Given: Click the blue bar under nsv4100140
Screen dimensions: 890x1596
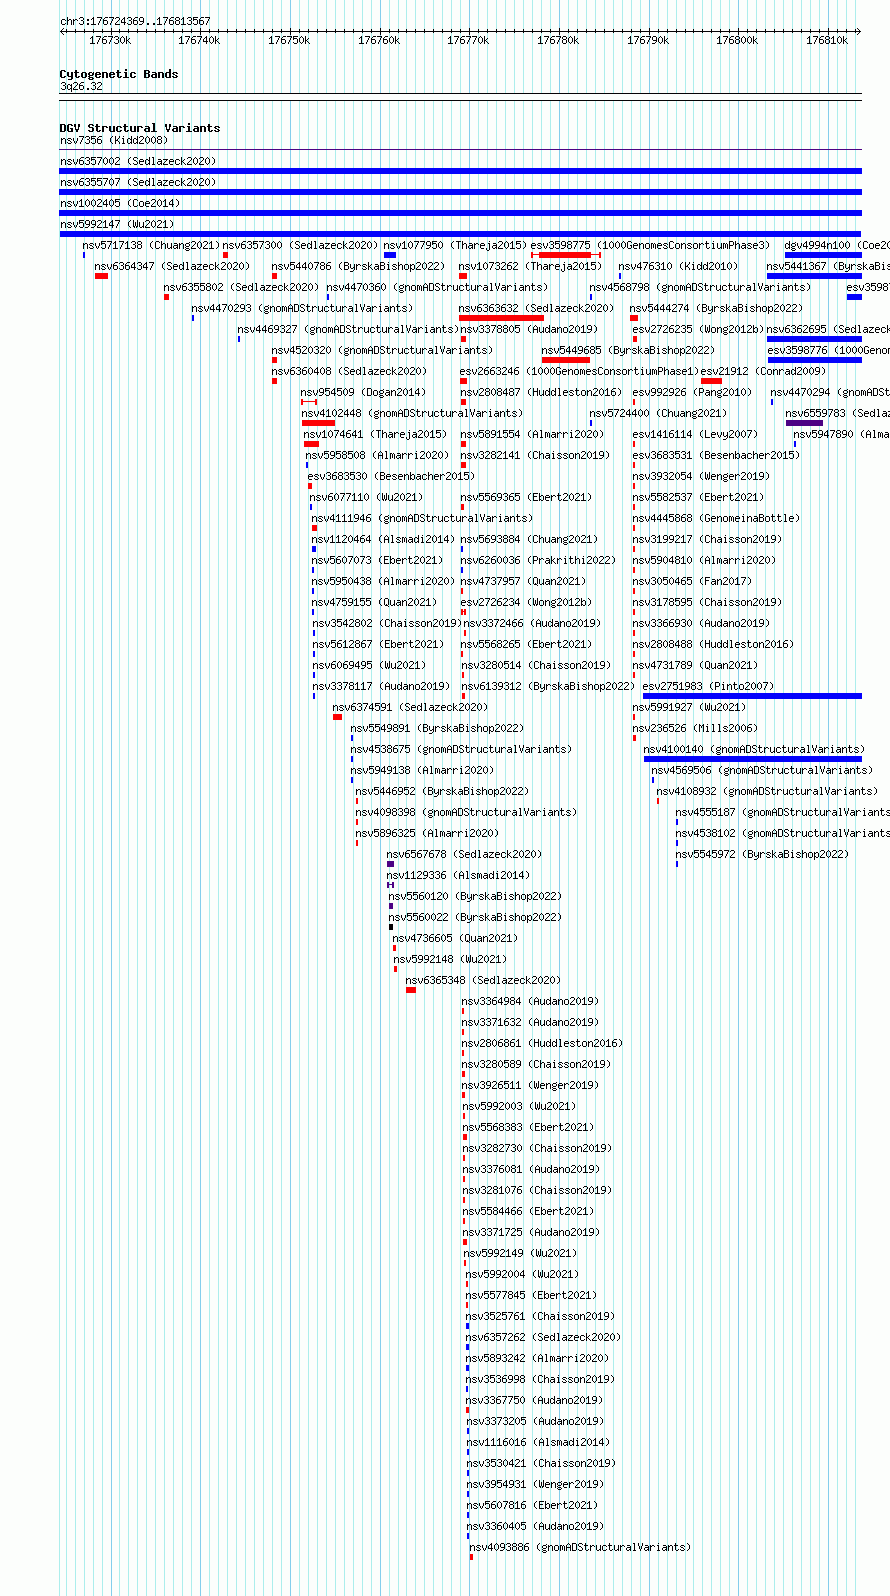Looking at the screenshot, I should (x=753, y=759).
